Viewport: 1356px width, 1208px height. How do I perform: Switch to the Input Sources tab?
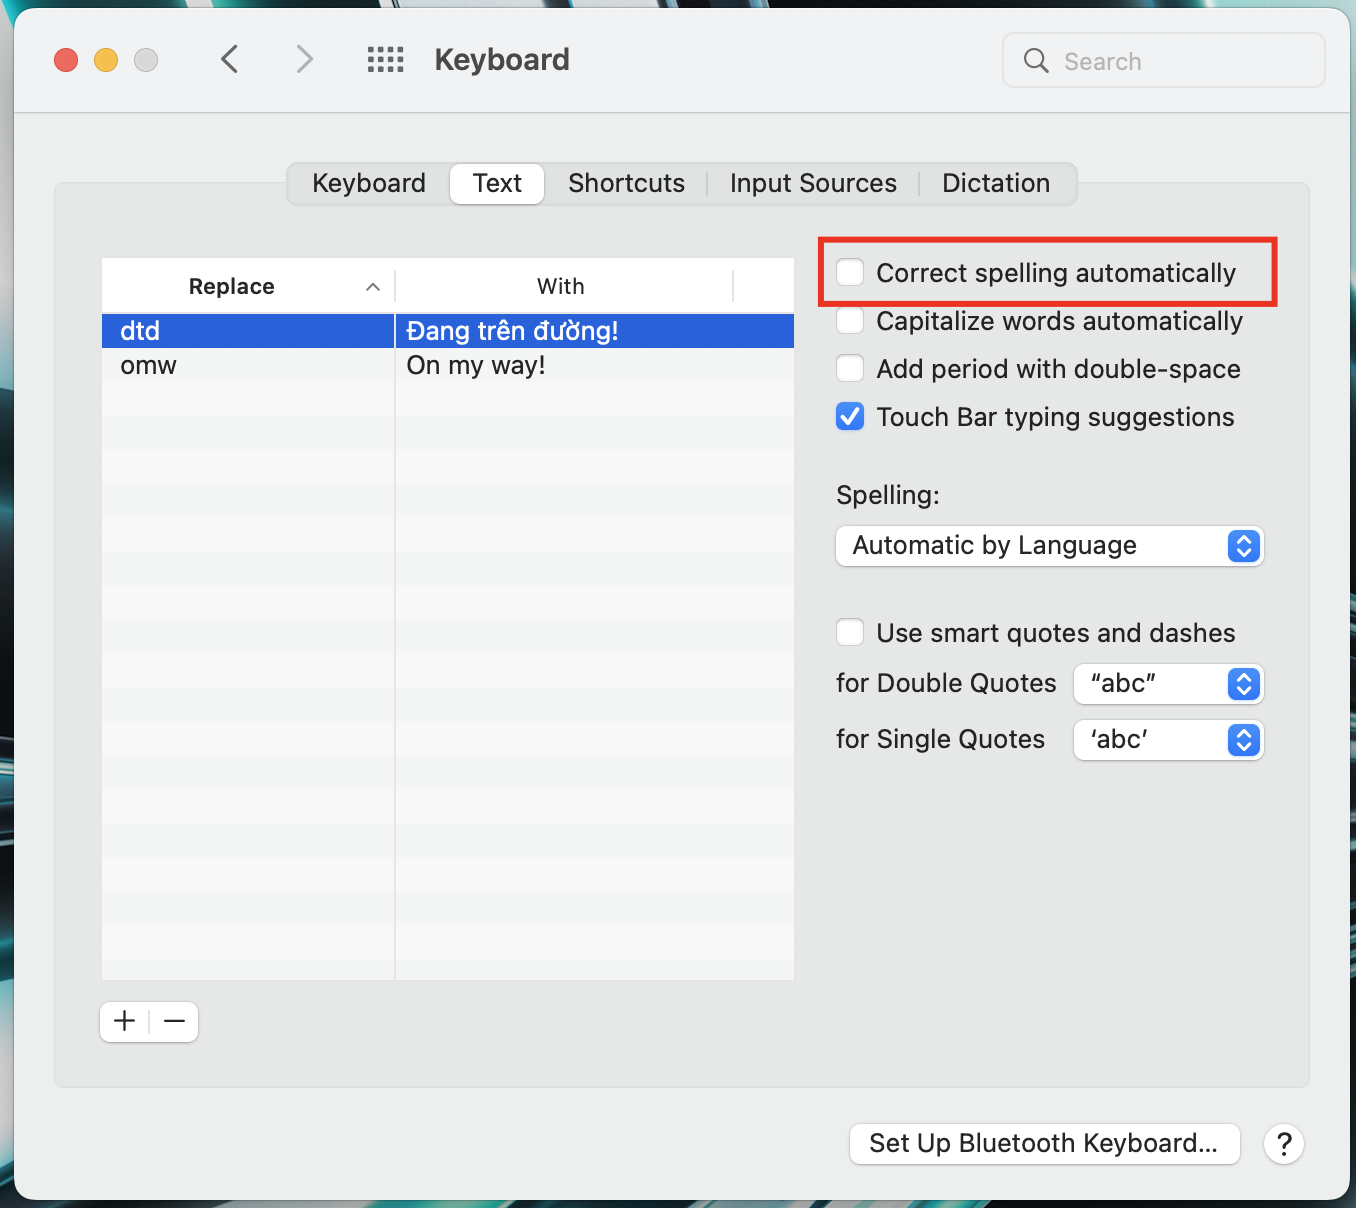click(x=813, y=184)
